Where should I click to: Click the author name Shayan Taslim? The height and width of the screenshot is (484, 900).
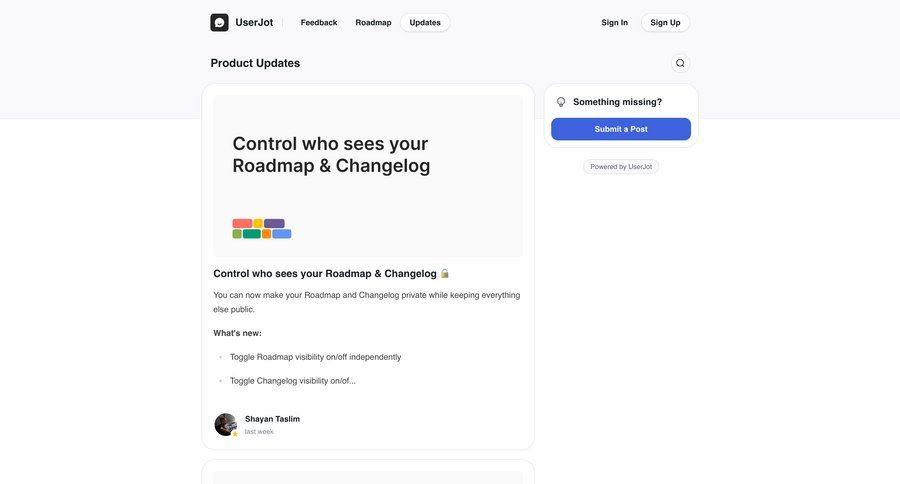272,419
